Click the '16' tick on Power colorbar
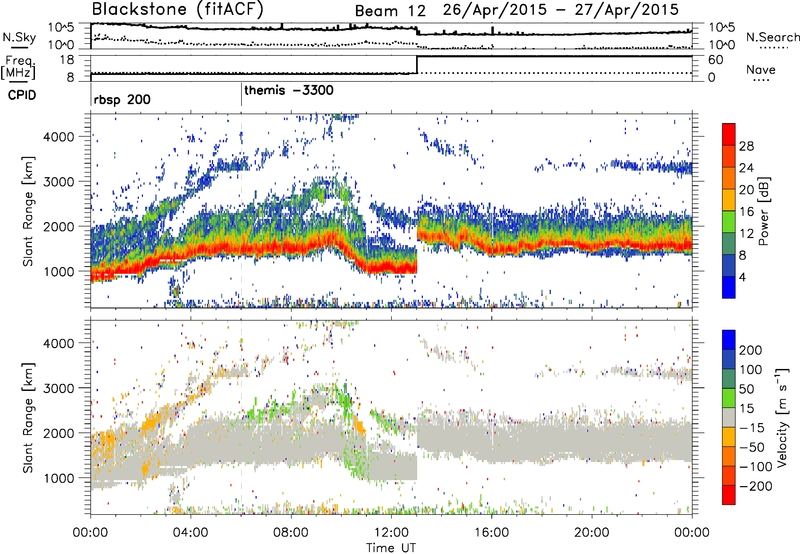Screen dimensions: 800x554 746,212
